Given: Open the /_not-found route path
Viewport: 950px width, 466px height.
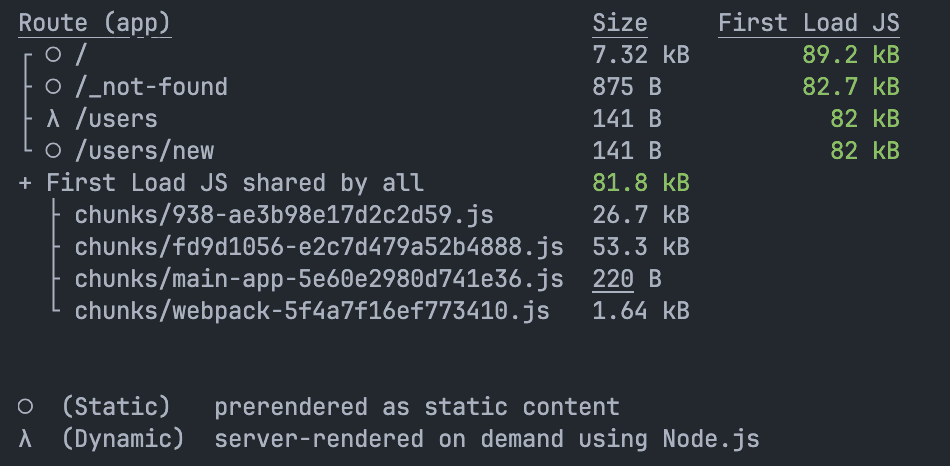Looking at the screenshot, I should coord(151,87).
